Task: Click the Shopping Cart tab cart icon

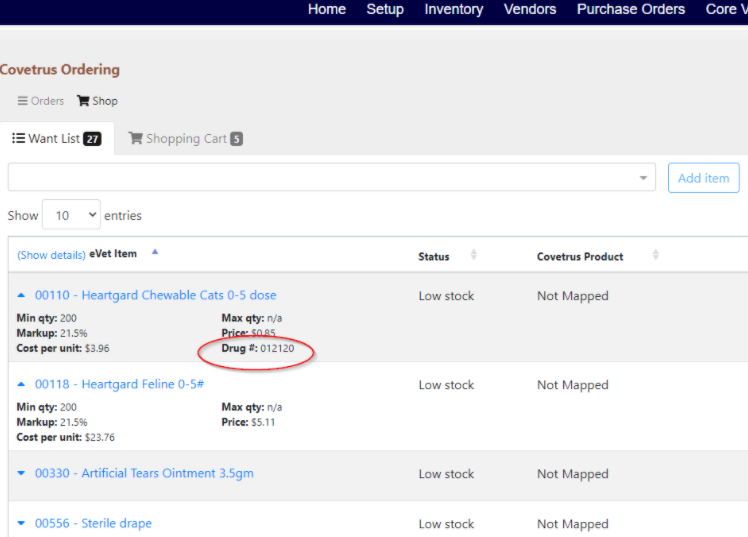Action: point(135,138)
